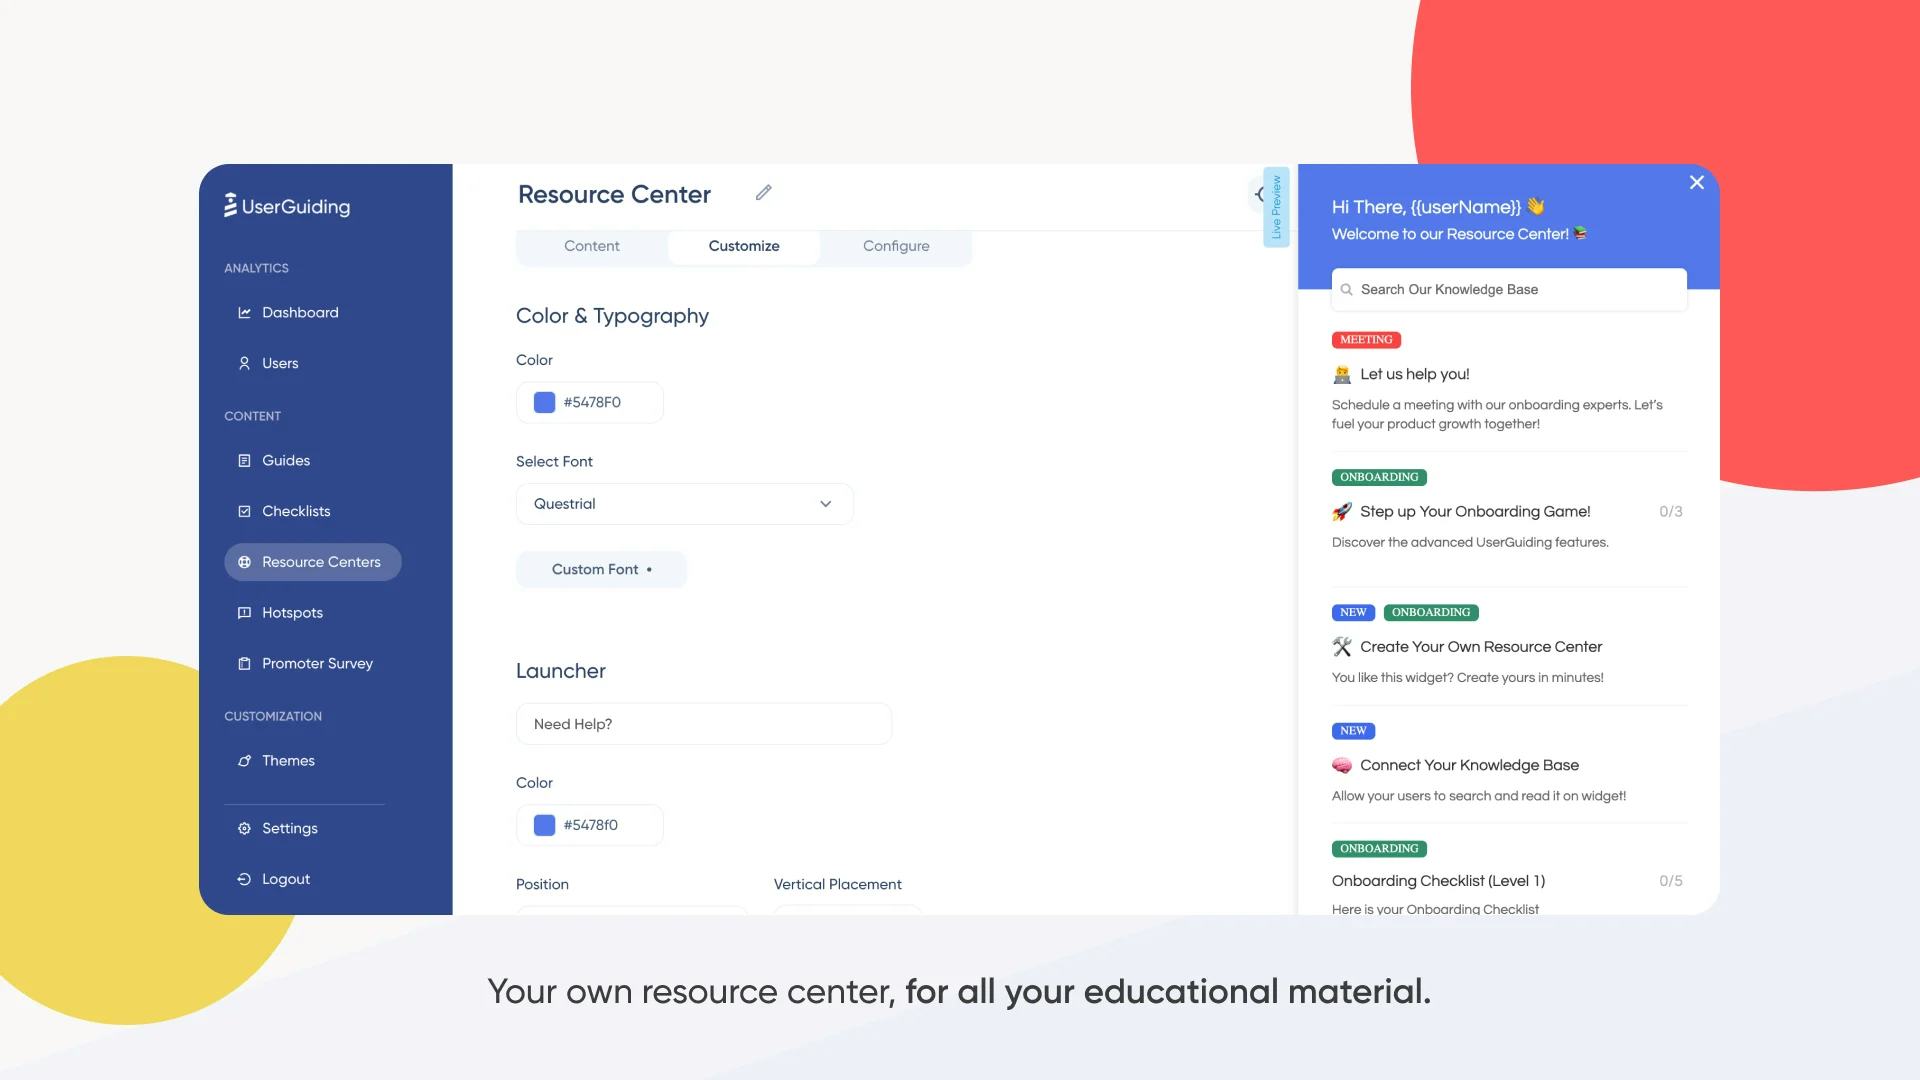Viewport: 1920px width, 1080px height.
Task: Click the UserGuiding logo in sidebar
Action: [287, 206]
